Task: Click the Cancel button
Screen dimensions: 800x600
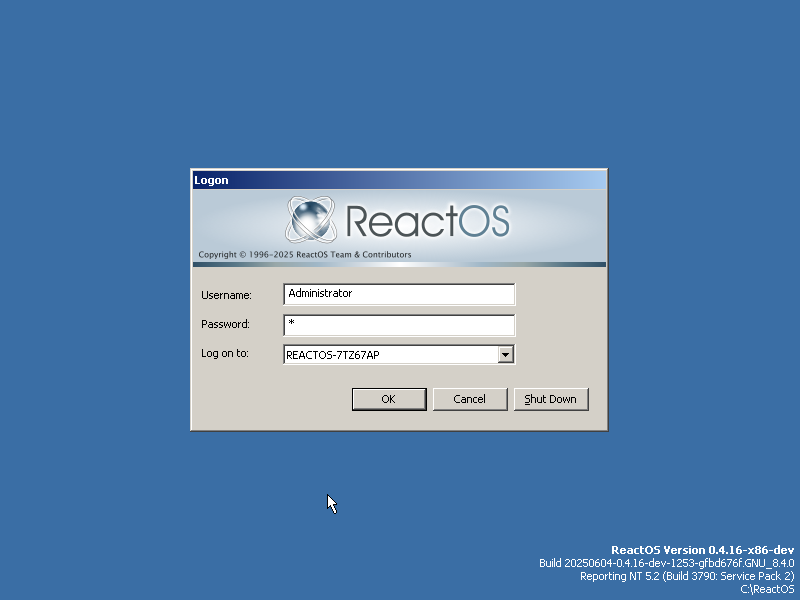Action: coord(470,399)
